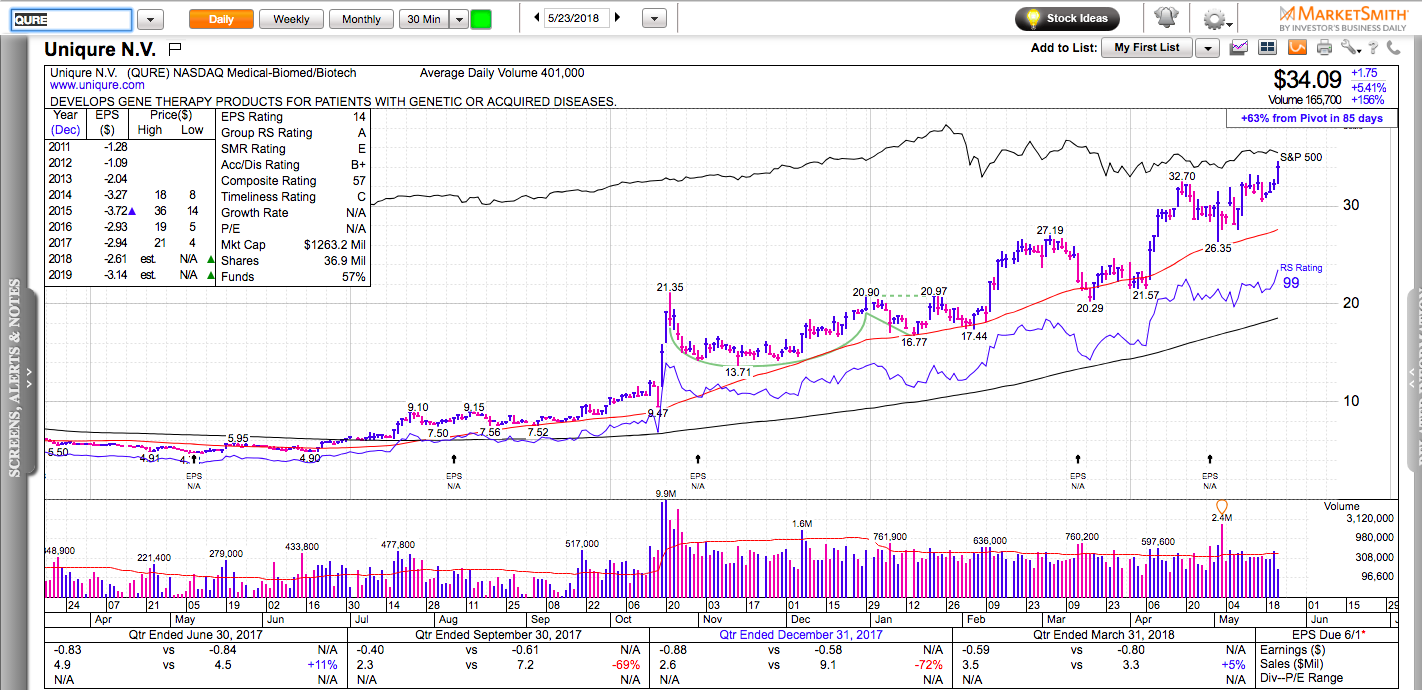This screenshot has width=1422, height=690.
Task: Click the Mkt Cap value $1263.2 Mil
Action: [335, 245]
